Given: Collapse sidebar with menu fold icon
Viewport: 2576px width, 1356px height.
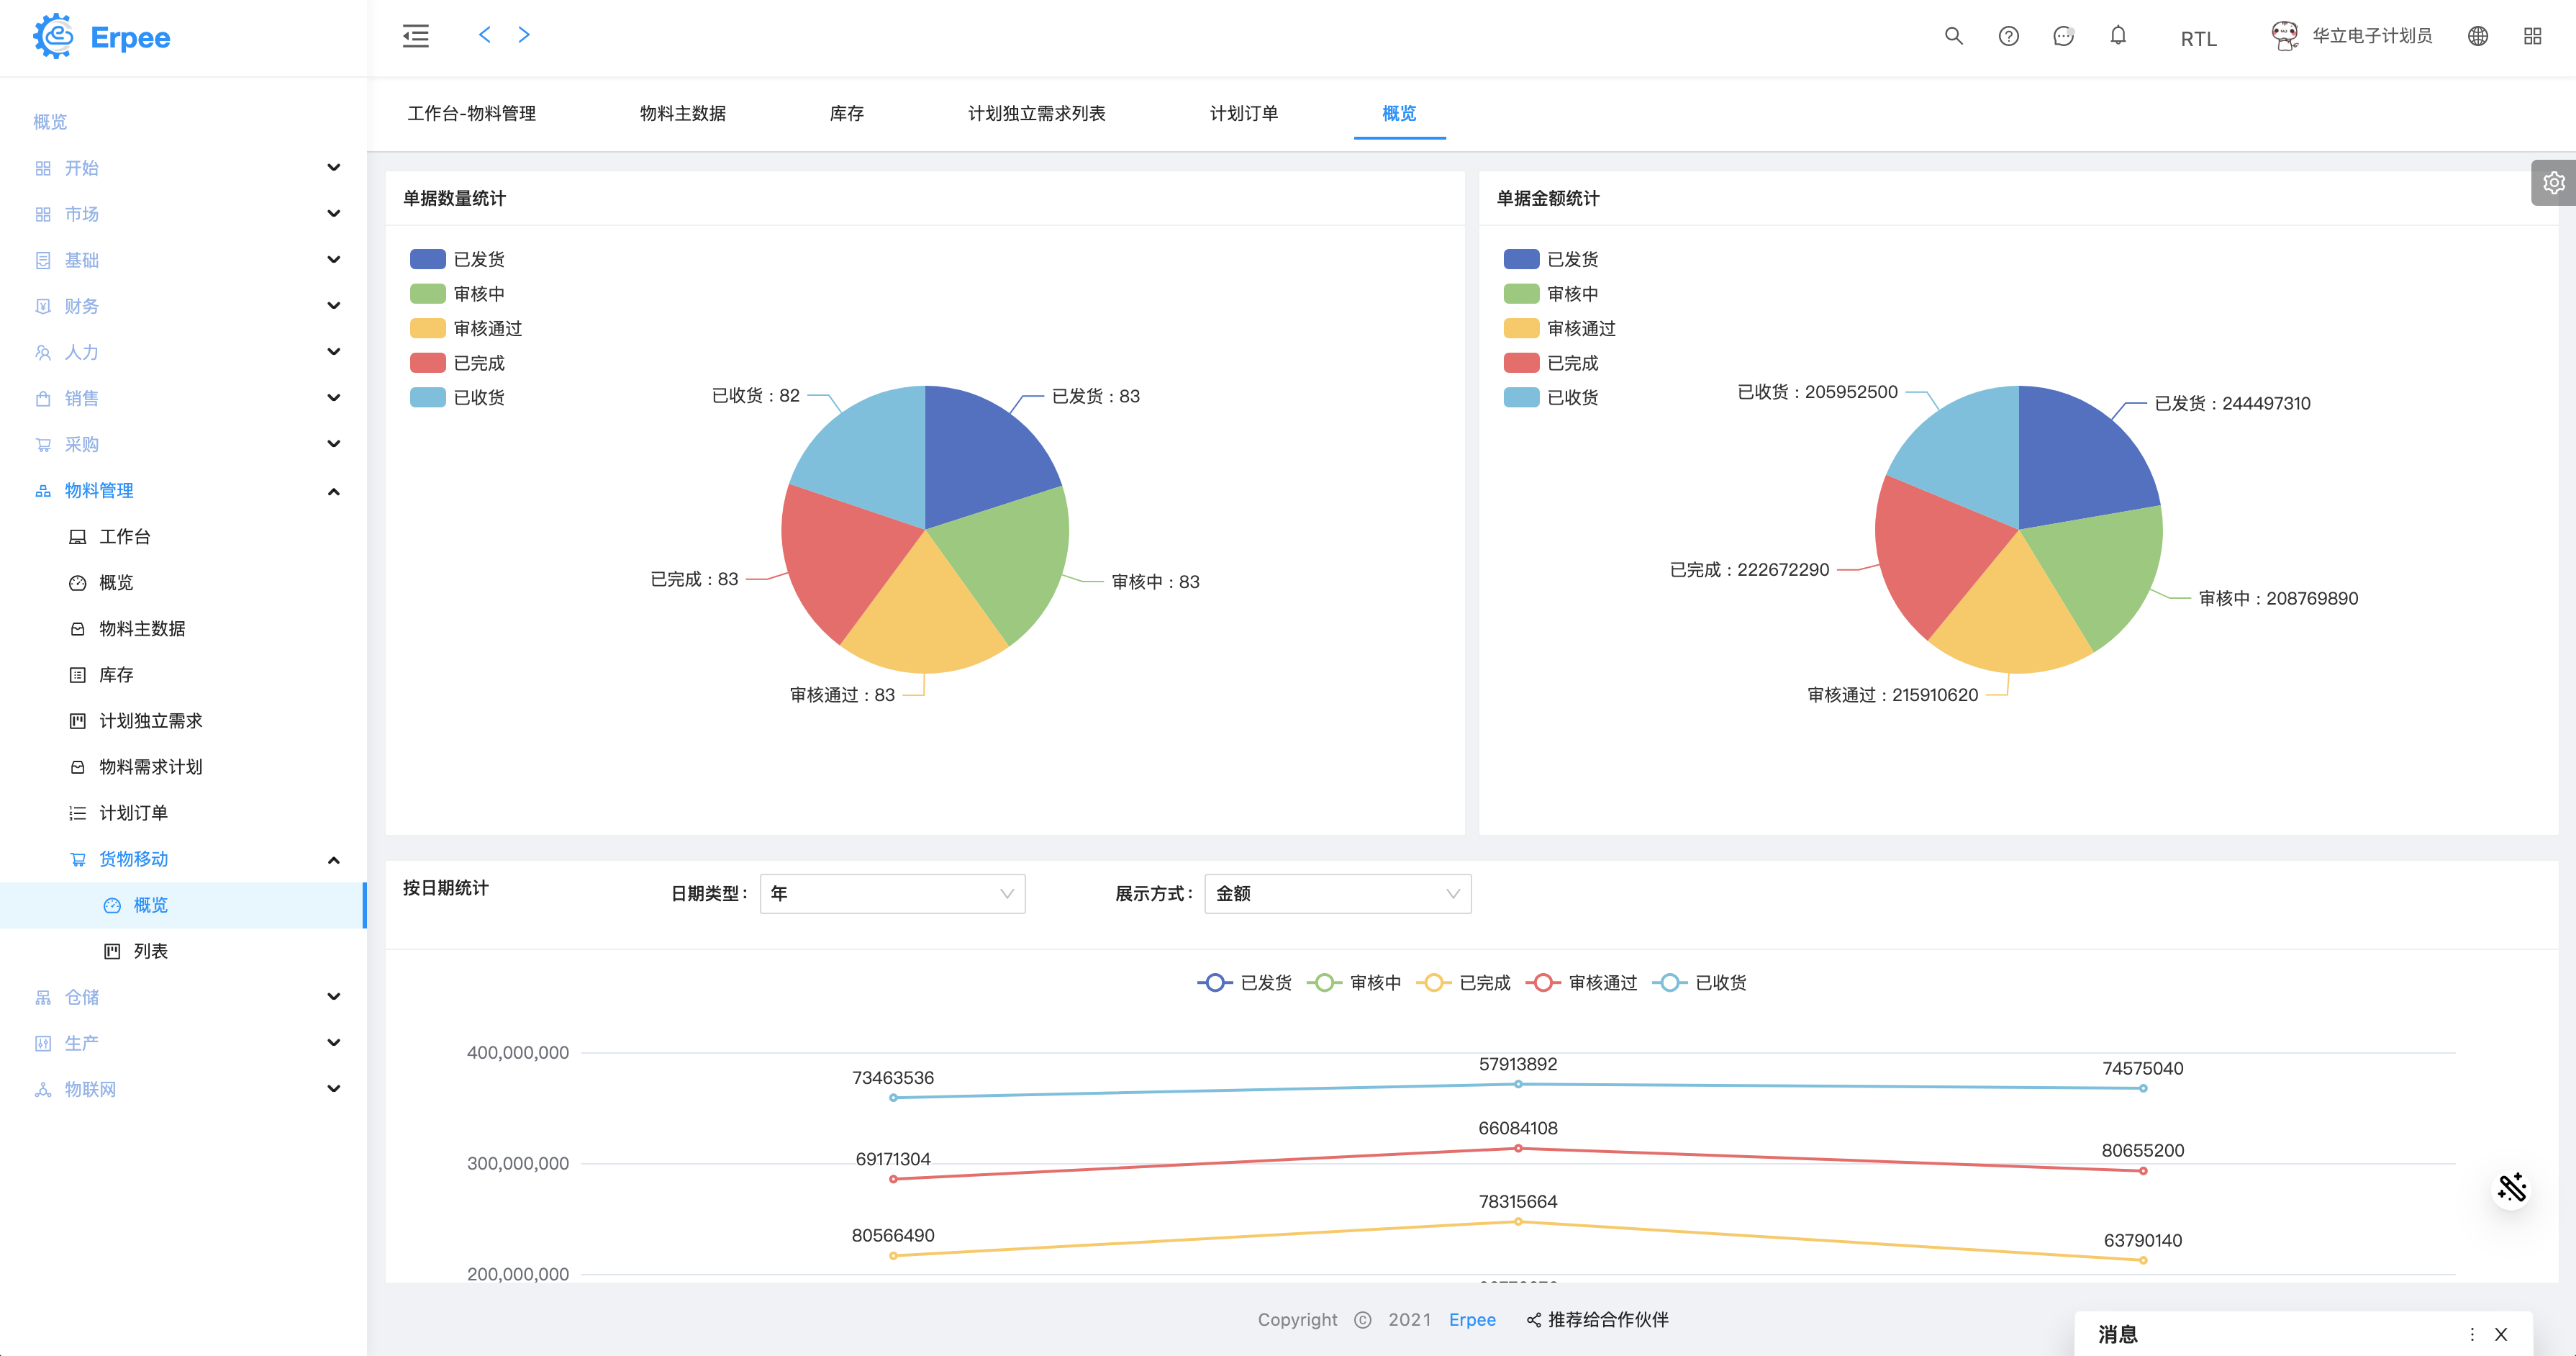Looking at the screenshot, I should click(x=416, y=37).
